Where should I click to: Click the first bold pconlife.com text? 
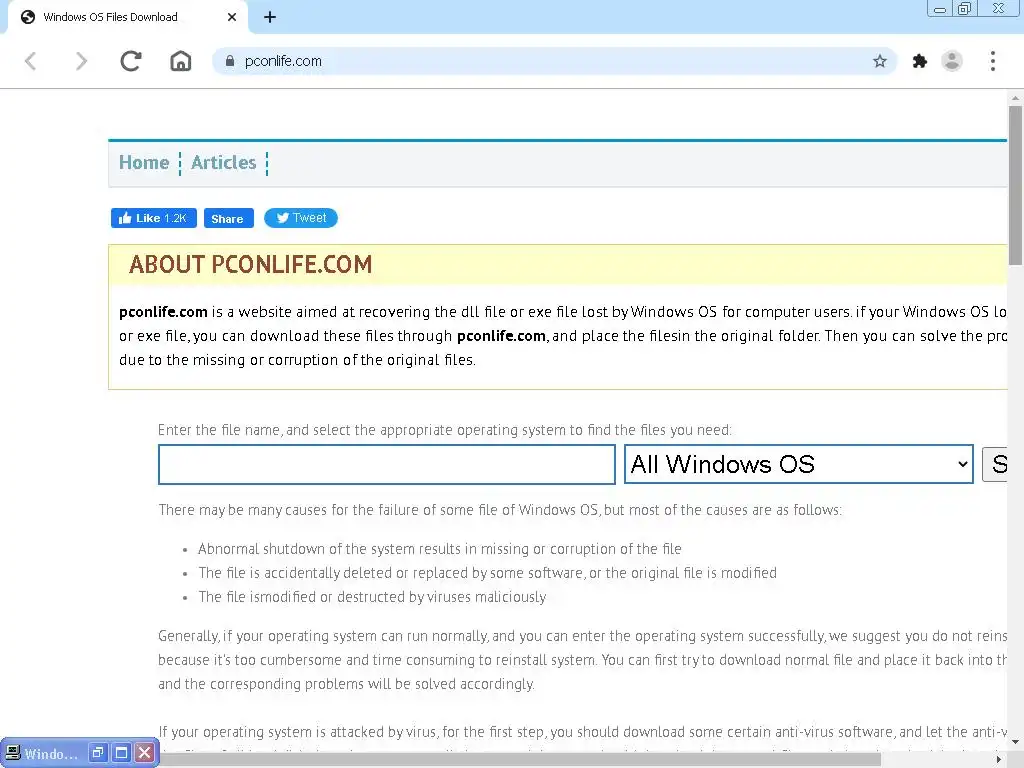[163, 312]
